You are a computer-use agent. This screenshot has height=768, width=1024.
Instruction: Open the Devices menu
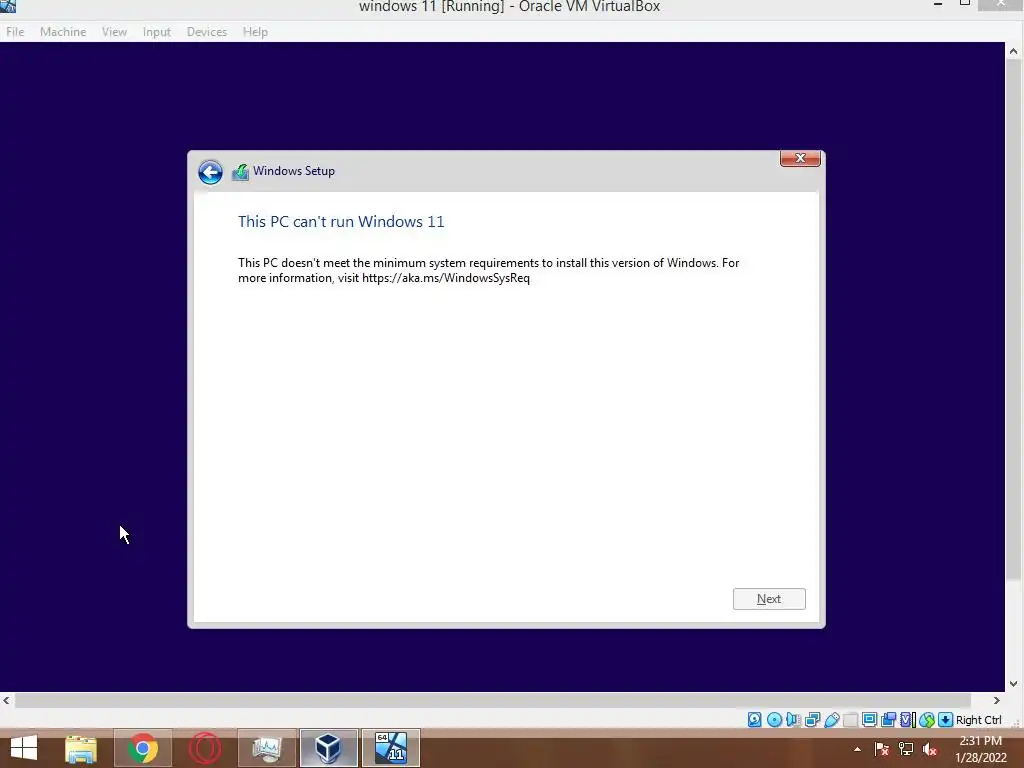click(207, 31)
